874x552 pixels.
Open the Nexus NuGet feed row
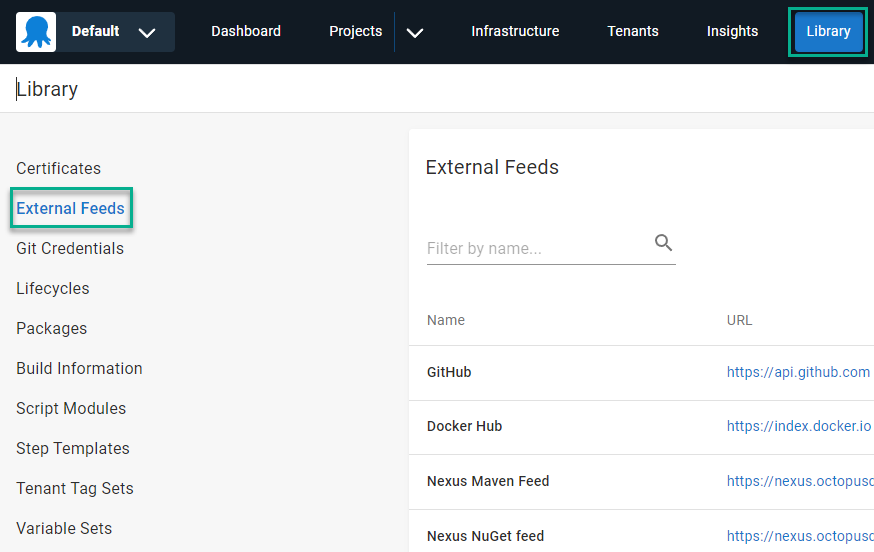point(641,531)
